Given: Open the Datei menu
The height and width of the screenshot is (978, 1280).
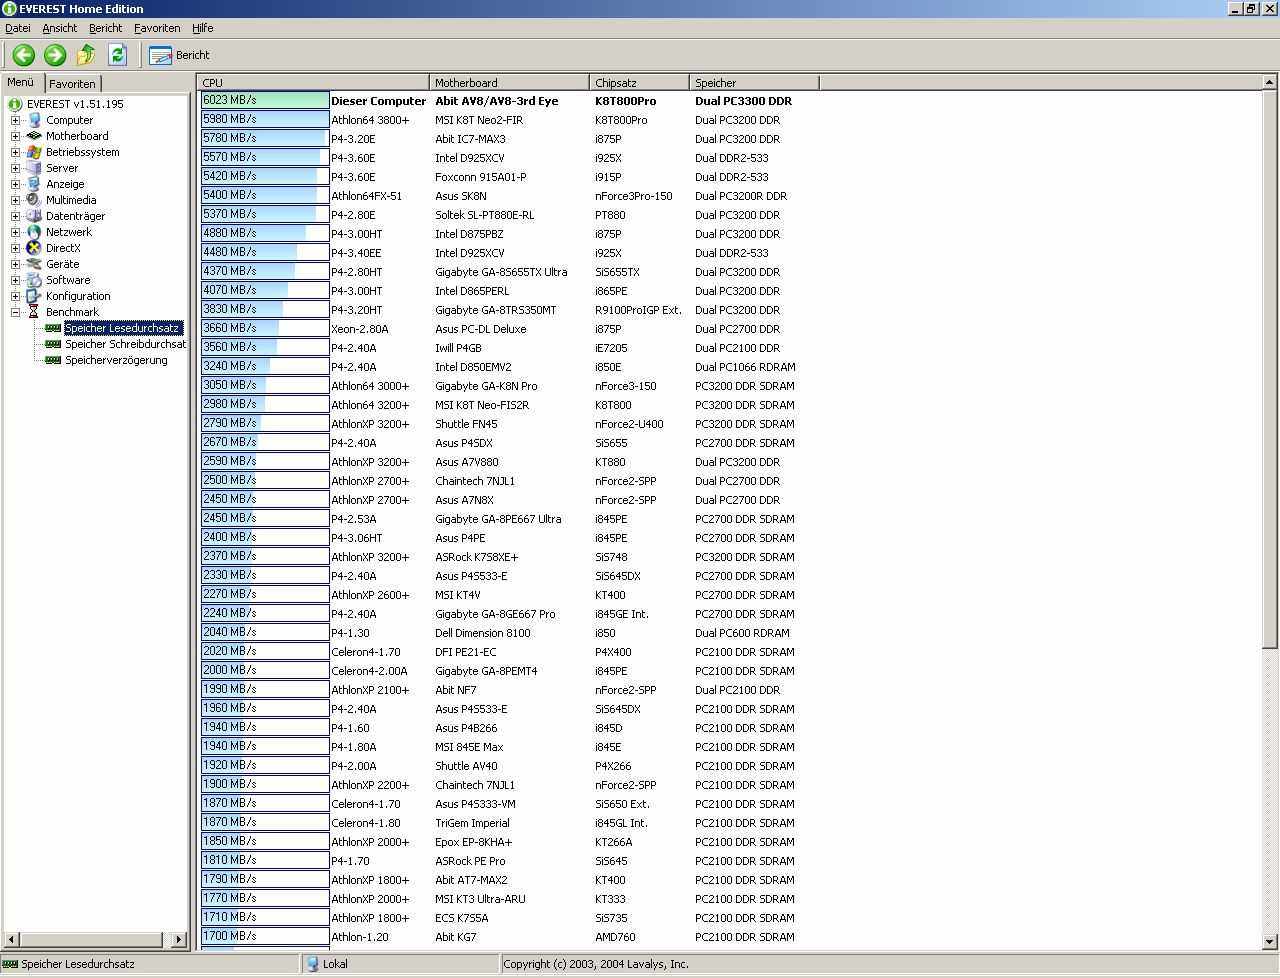Looking at the screenshot, I should tap(18, 28).
